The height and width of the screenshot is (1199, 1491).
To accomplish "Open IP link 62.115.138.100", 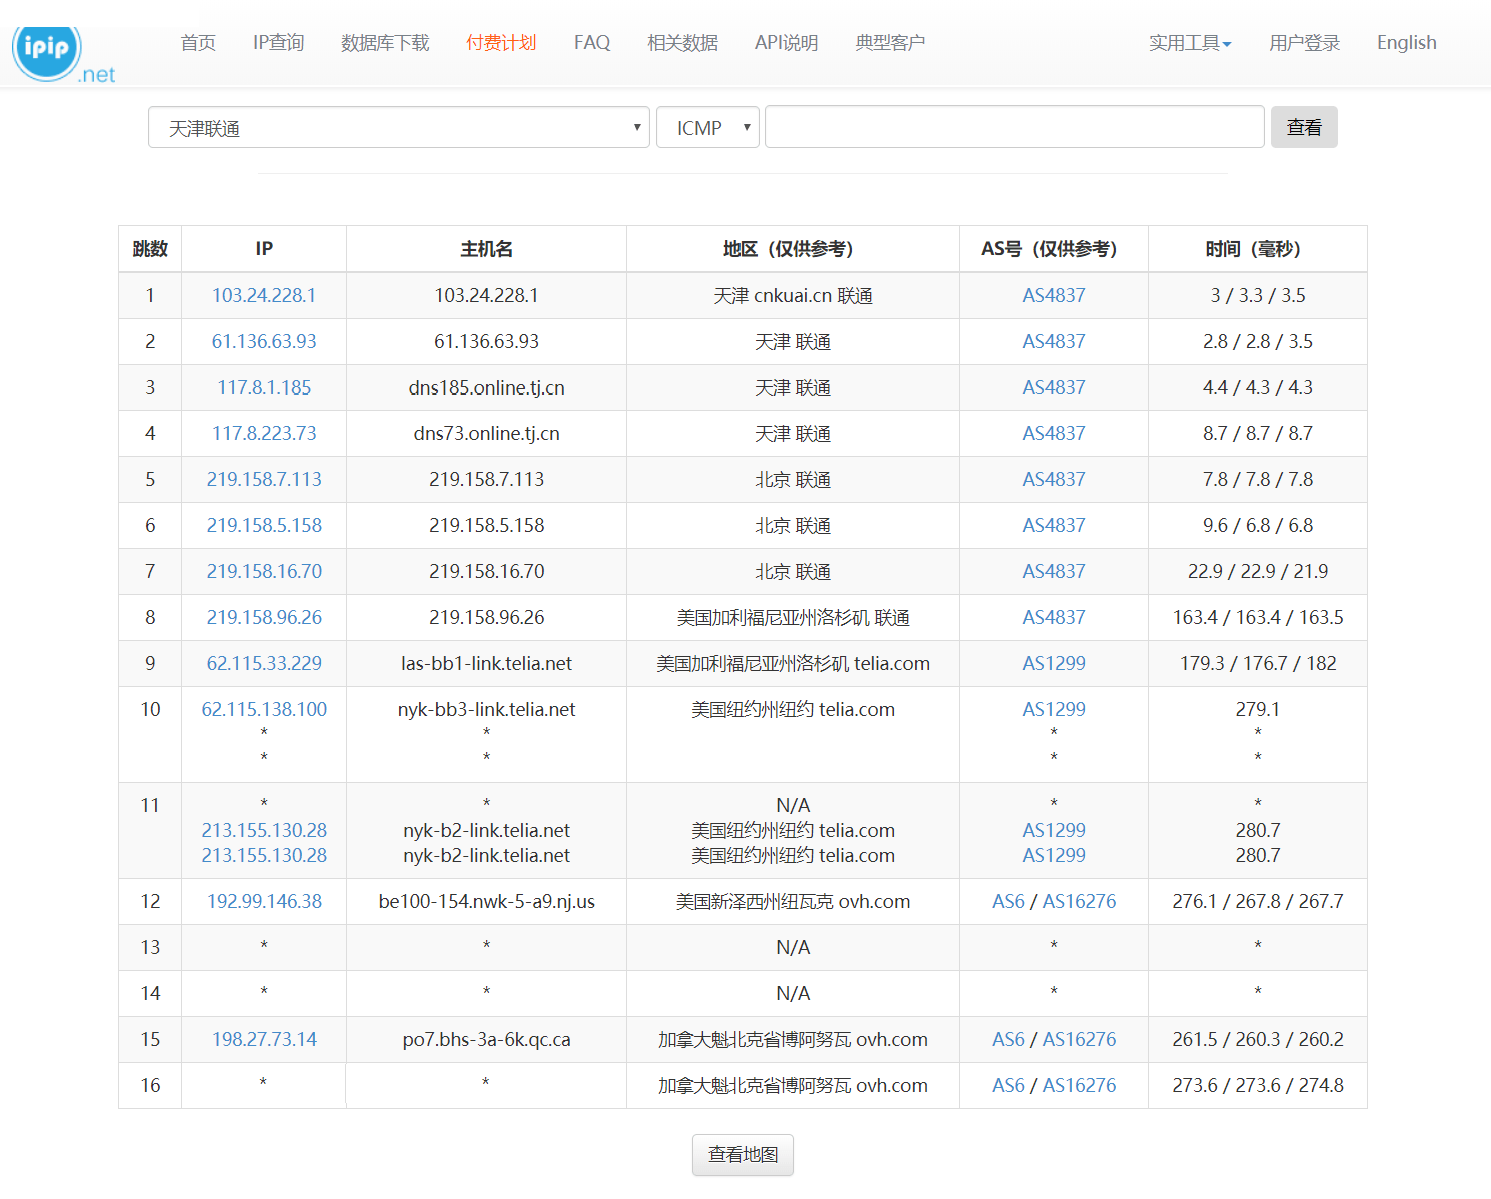I will (264, 710).
